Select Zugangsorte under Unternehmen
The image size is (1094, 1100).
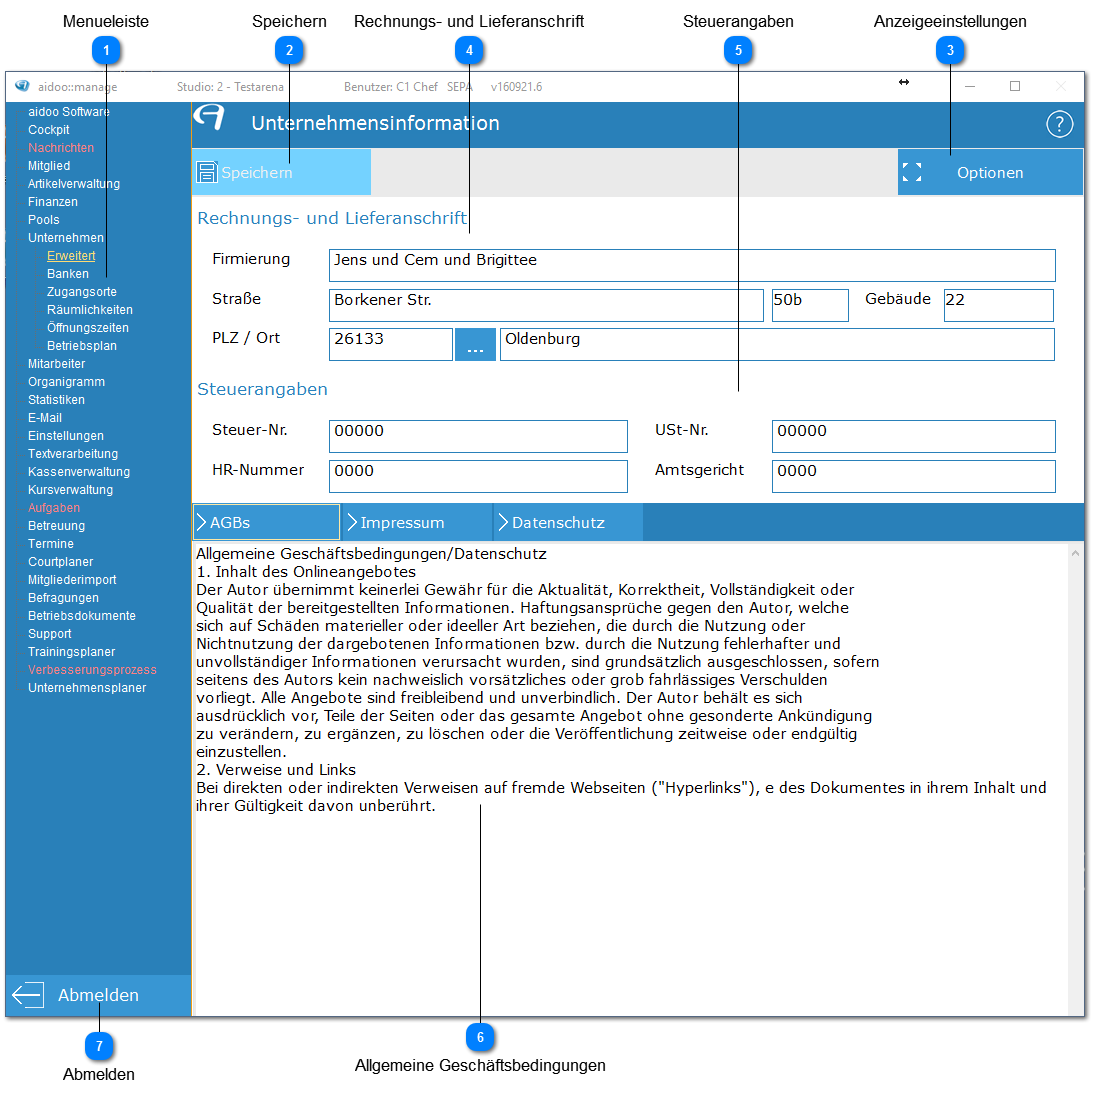tap(82, 292)
